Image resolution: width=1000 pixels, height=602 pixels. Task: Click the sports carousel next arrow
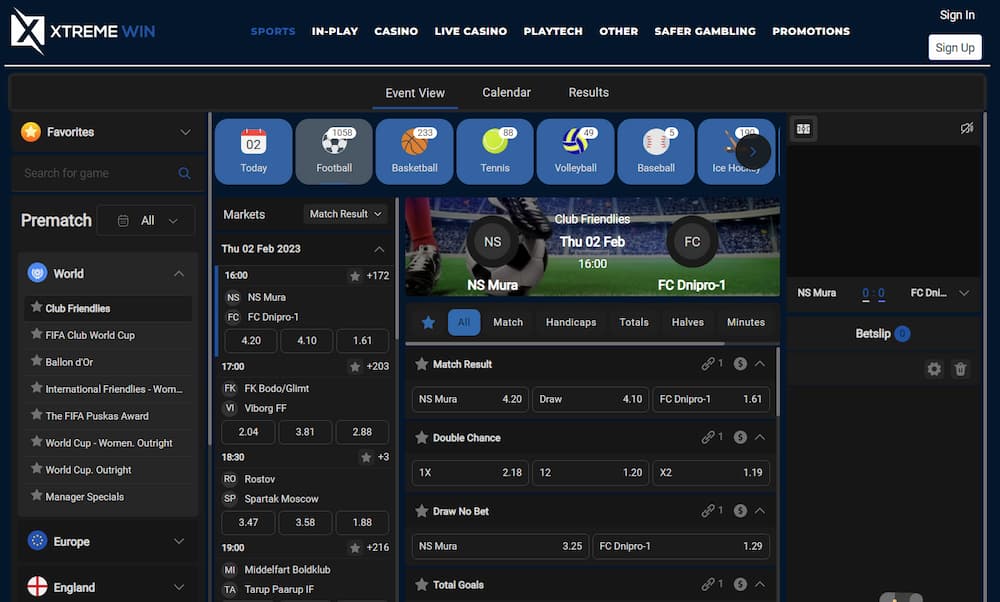click(x=753, y=152)
